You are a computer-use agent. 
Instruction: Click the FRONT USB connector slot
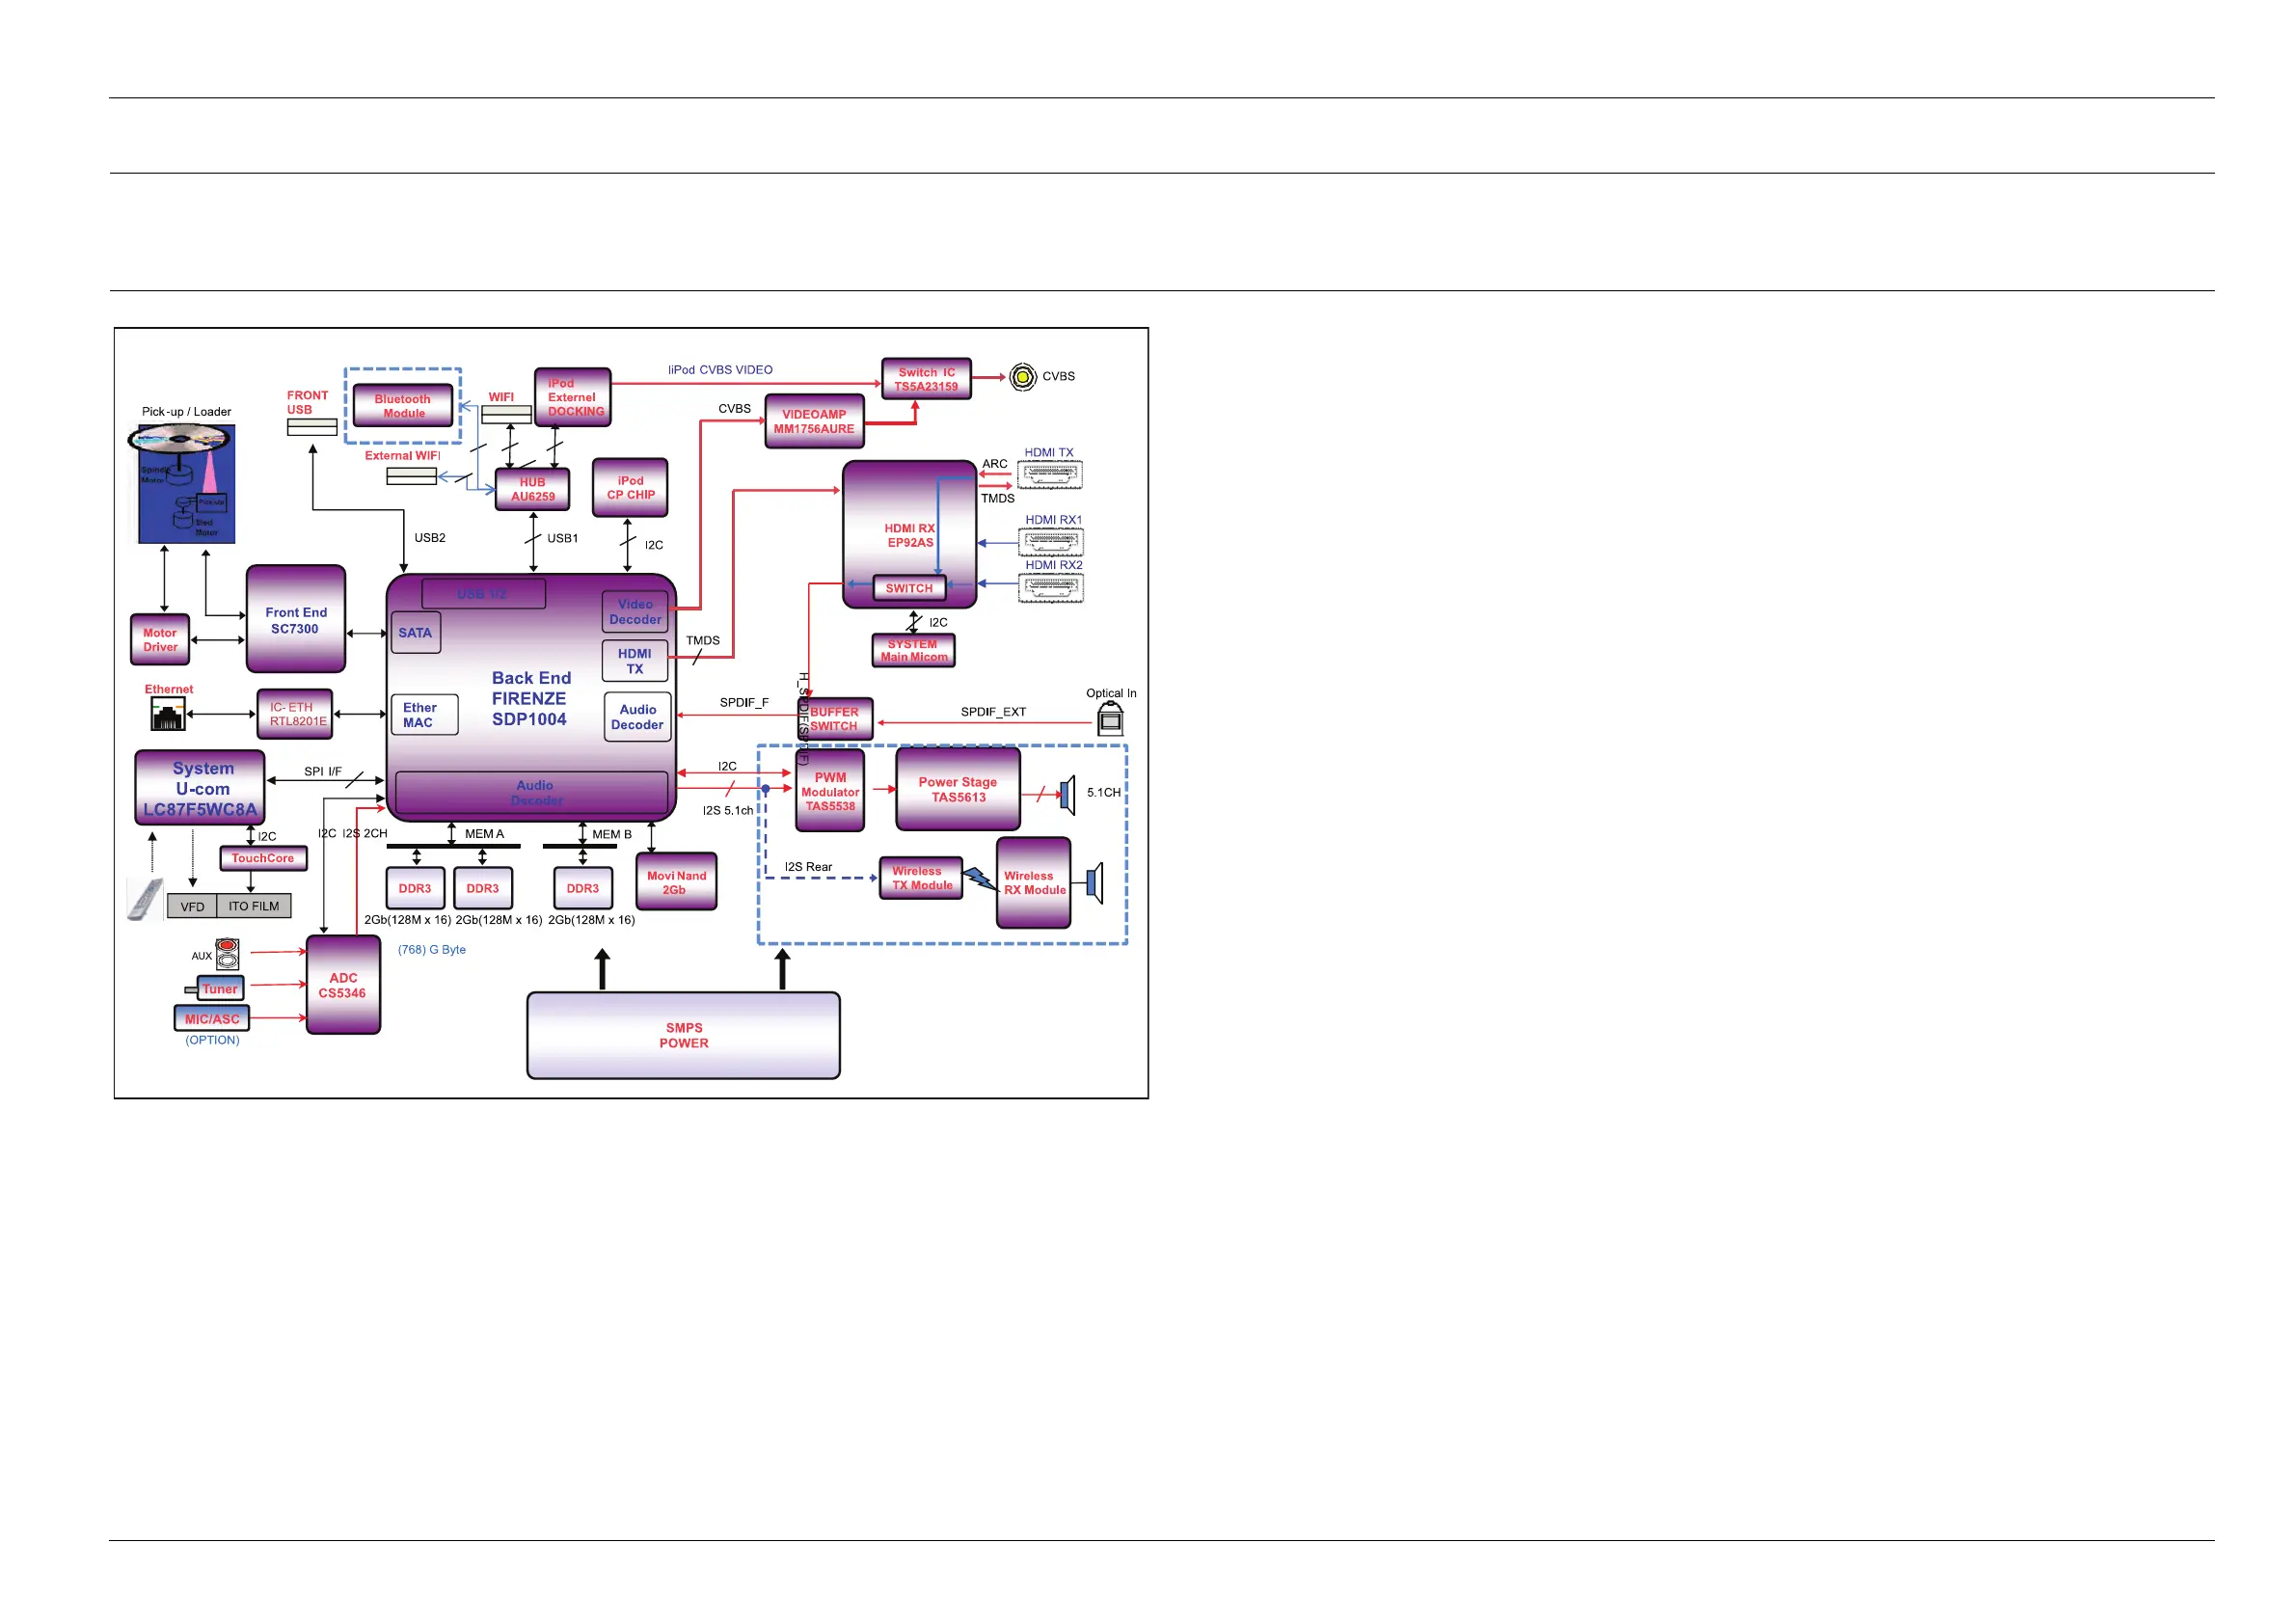pyautogui.click(x=312, y=427)
